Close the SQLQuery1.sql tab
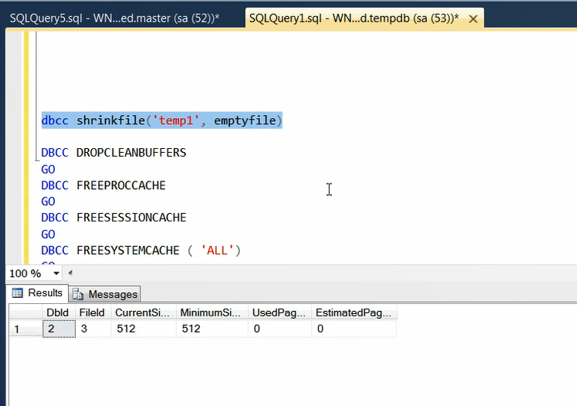Image resolution: width=577 pixels, height=406 pixels. pyautogui.click(x=473, y=19)
